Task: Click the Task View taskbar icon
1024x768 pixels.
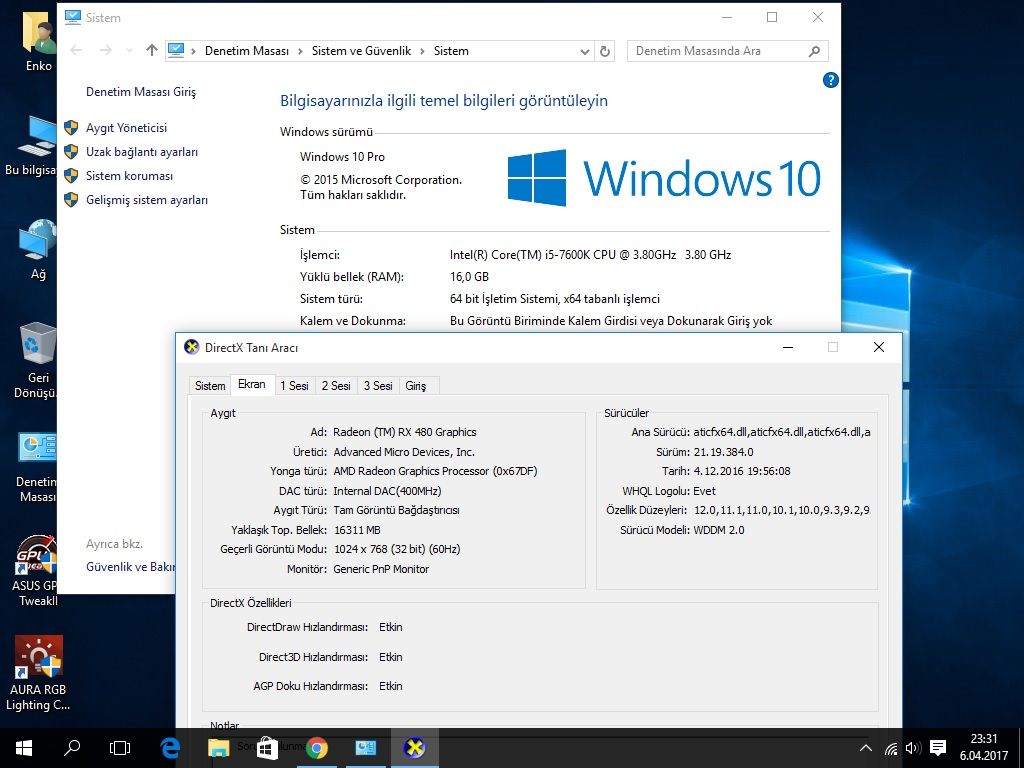Action: click(x=120, y=747)
